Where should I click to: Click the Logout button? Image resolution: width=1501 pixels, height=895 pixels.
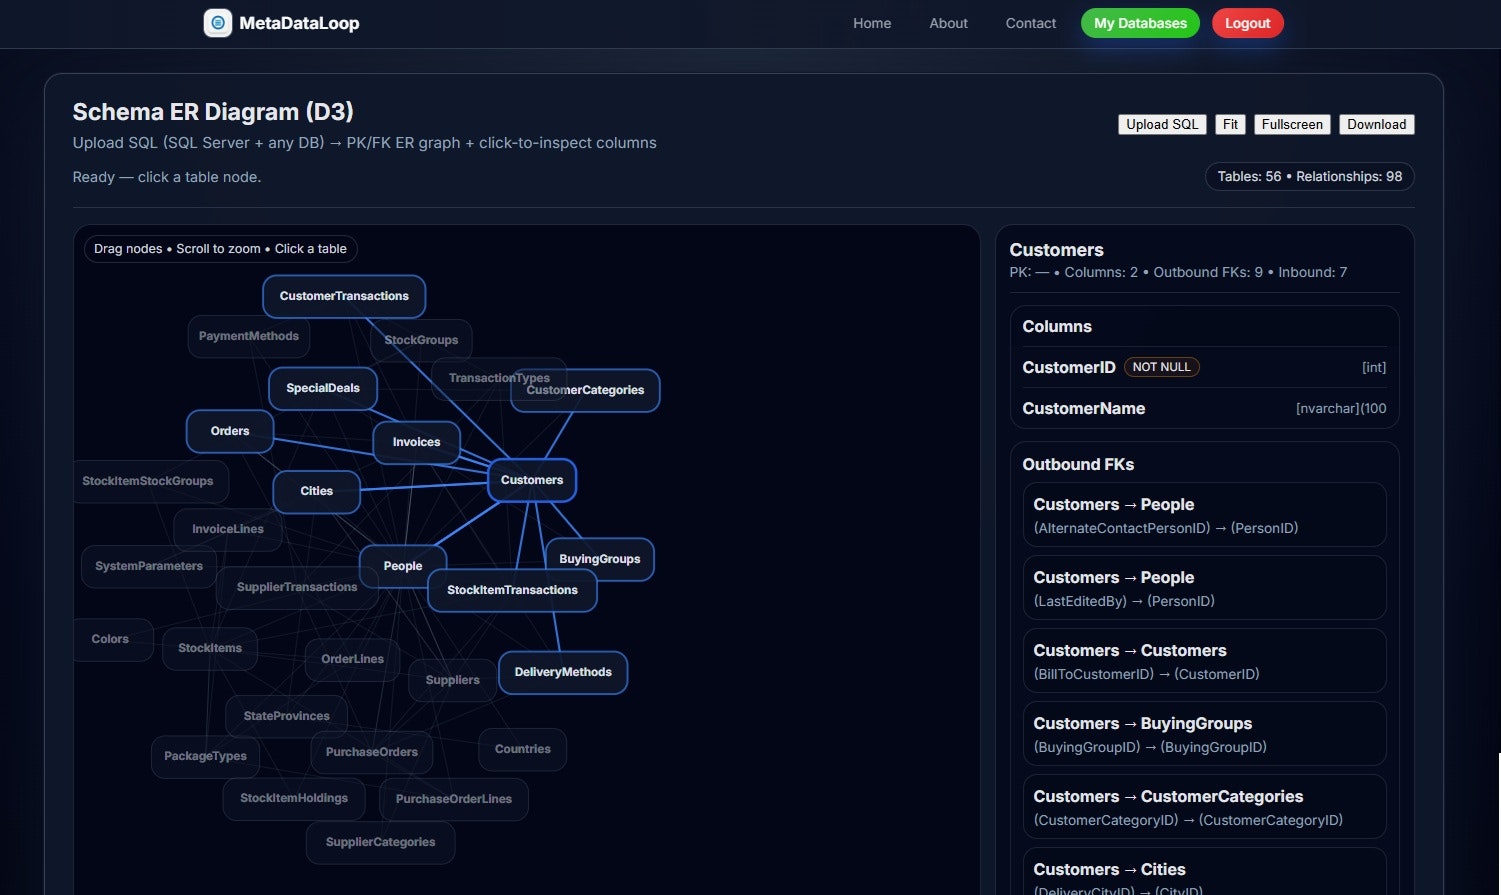click(1247, 23)
